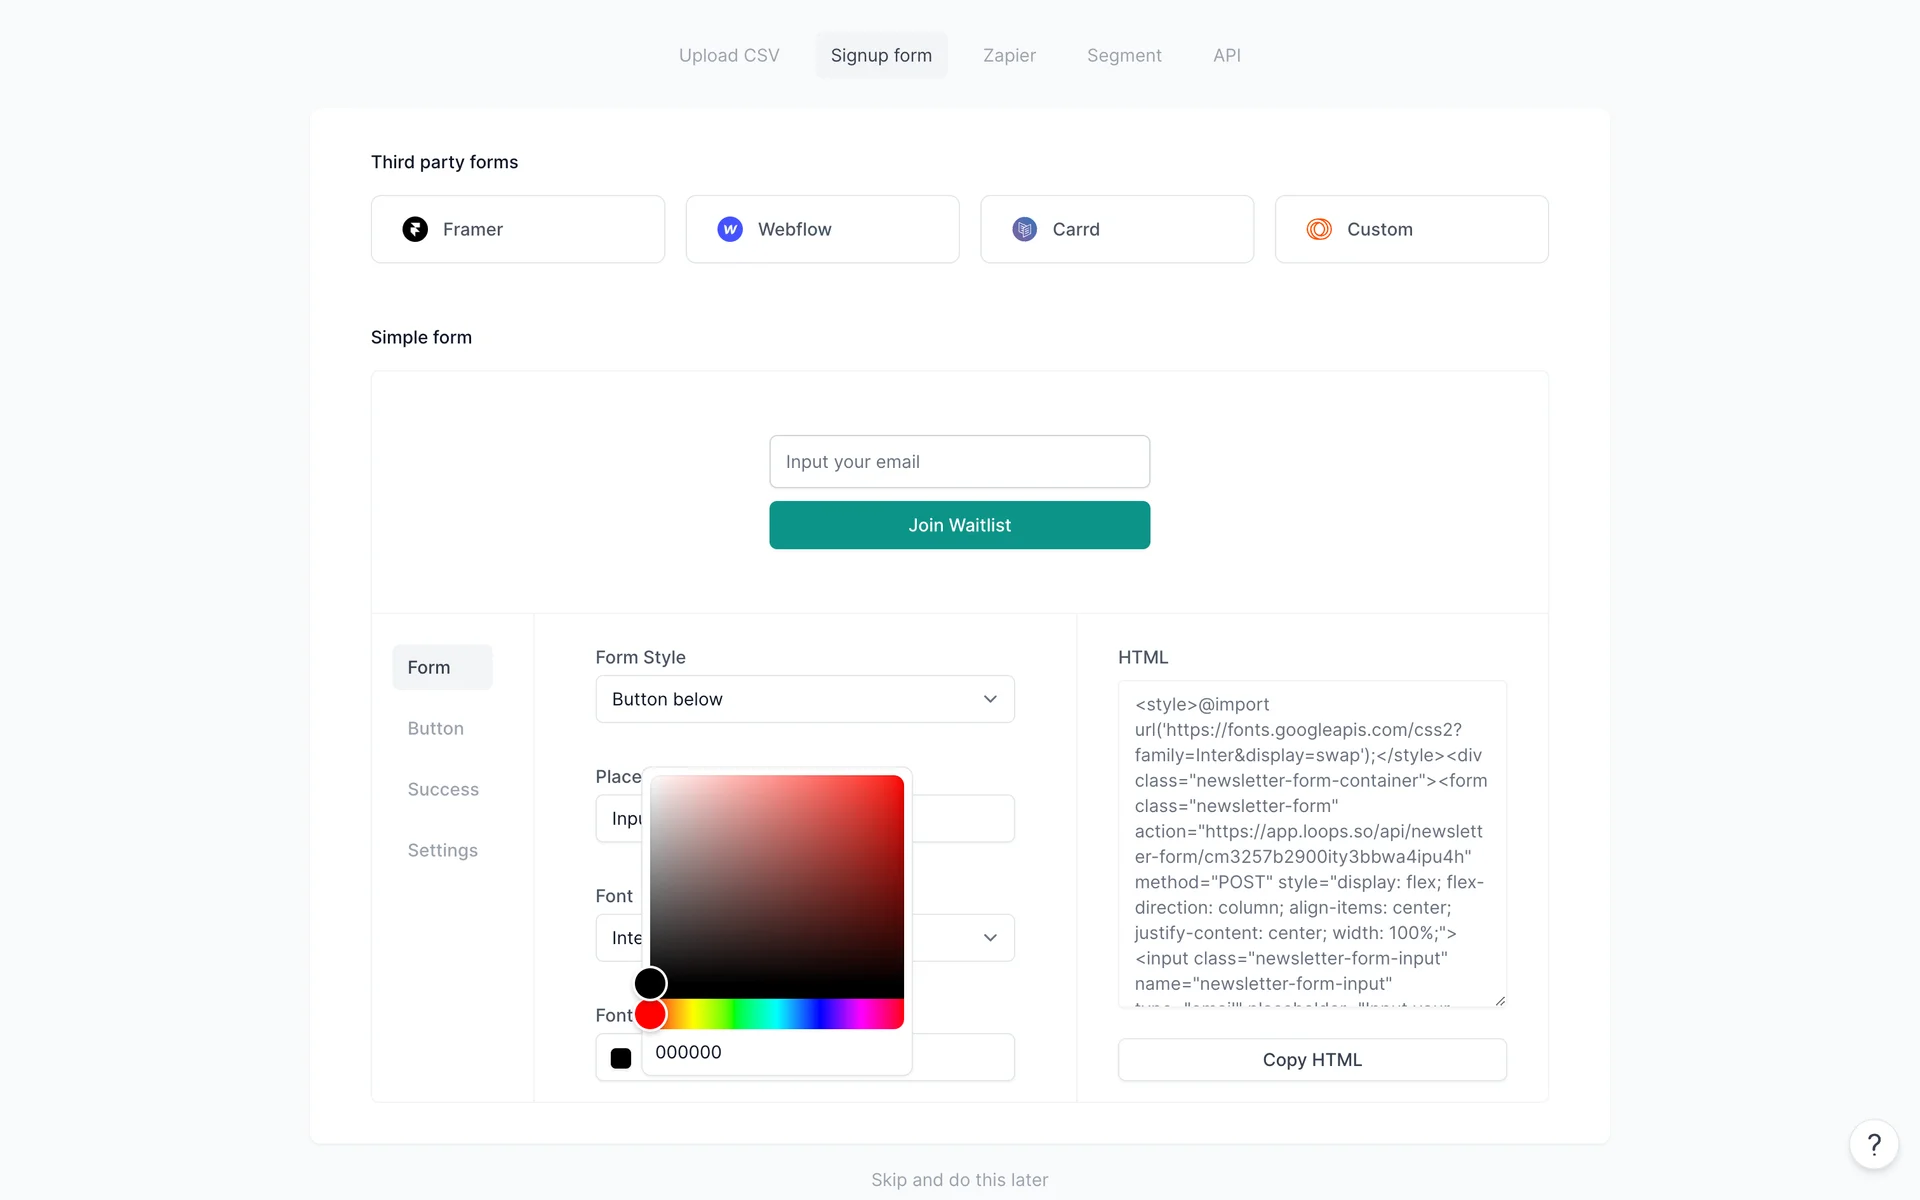The width and height of the screenshot is (1920, 1200).
Task: Click the Carrd logo icon
Action: pos(1024,229)
